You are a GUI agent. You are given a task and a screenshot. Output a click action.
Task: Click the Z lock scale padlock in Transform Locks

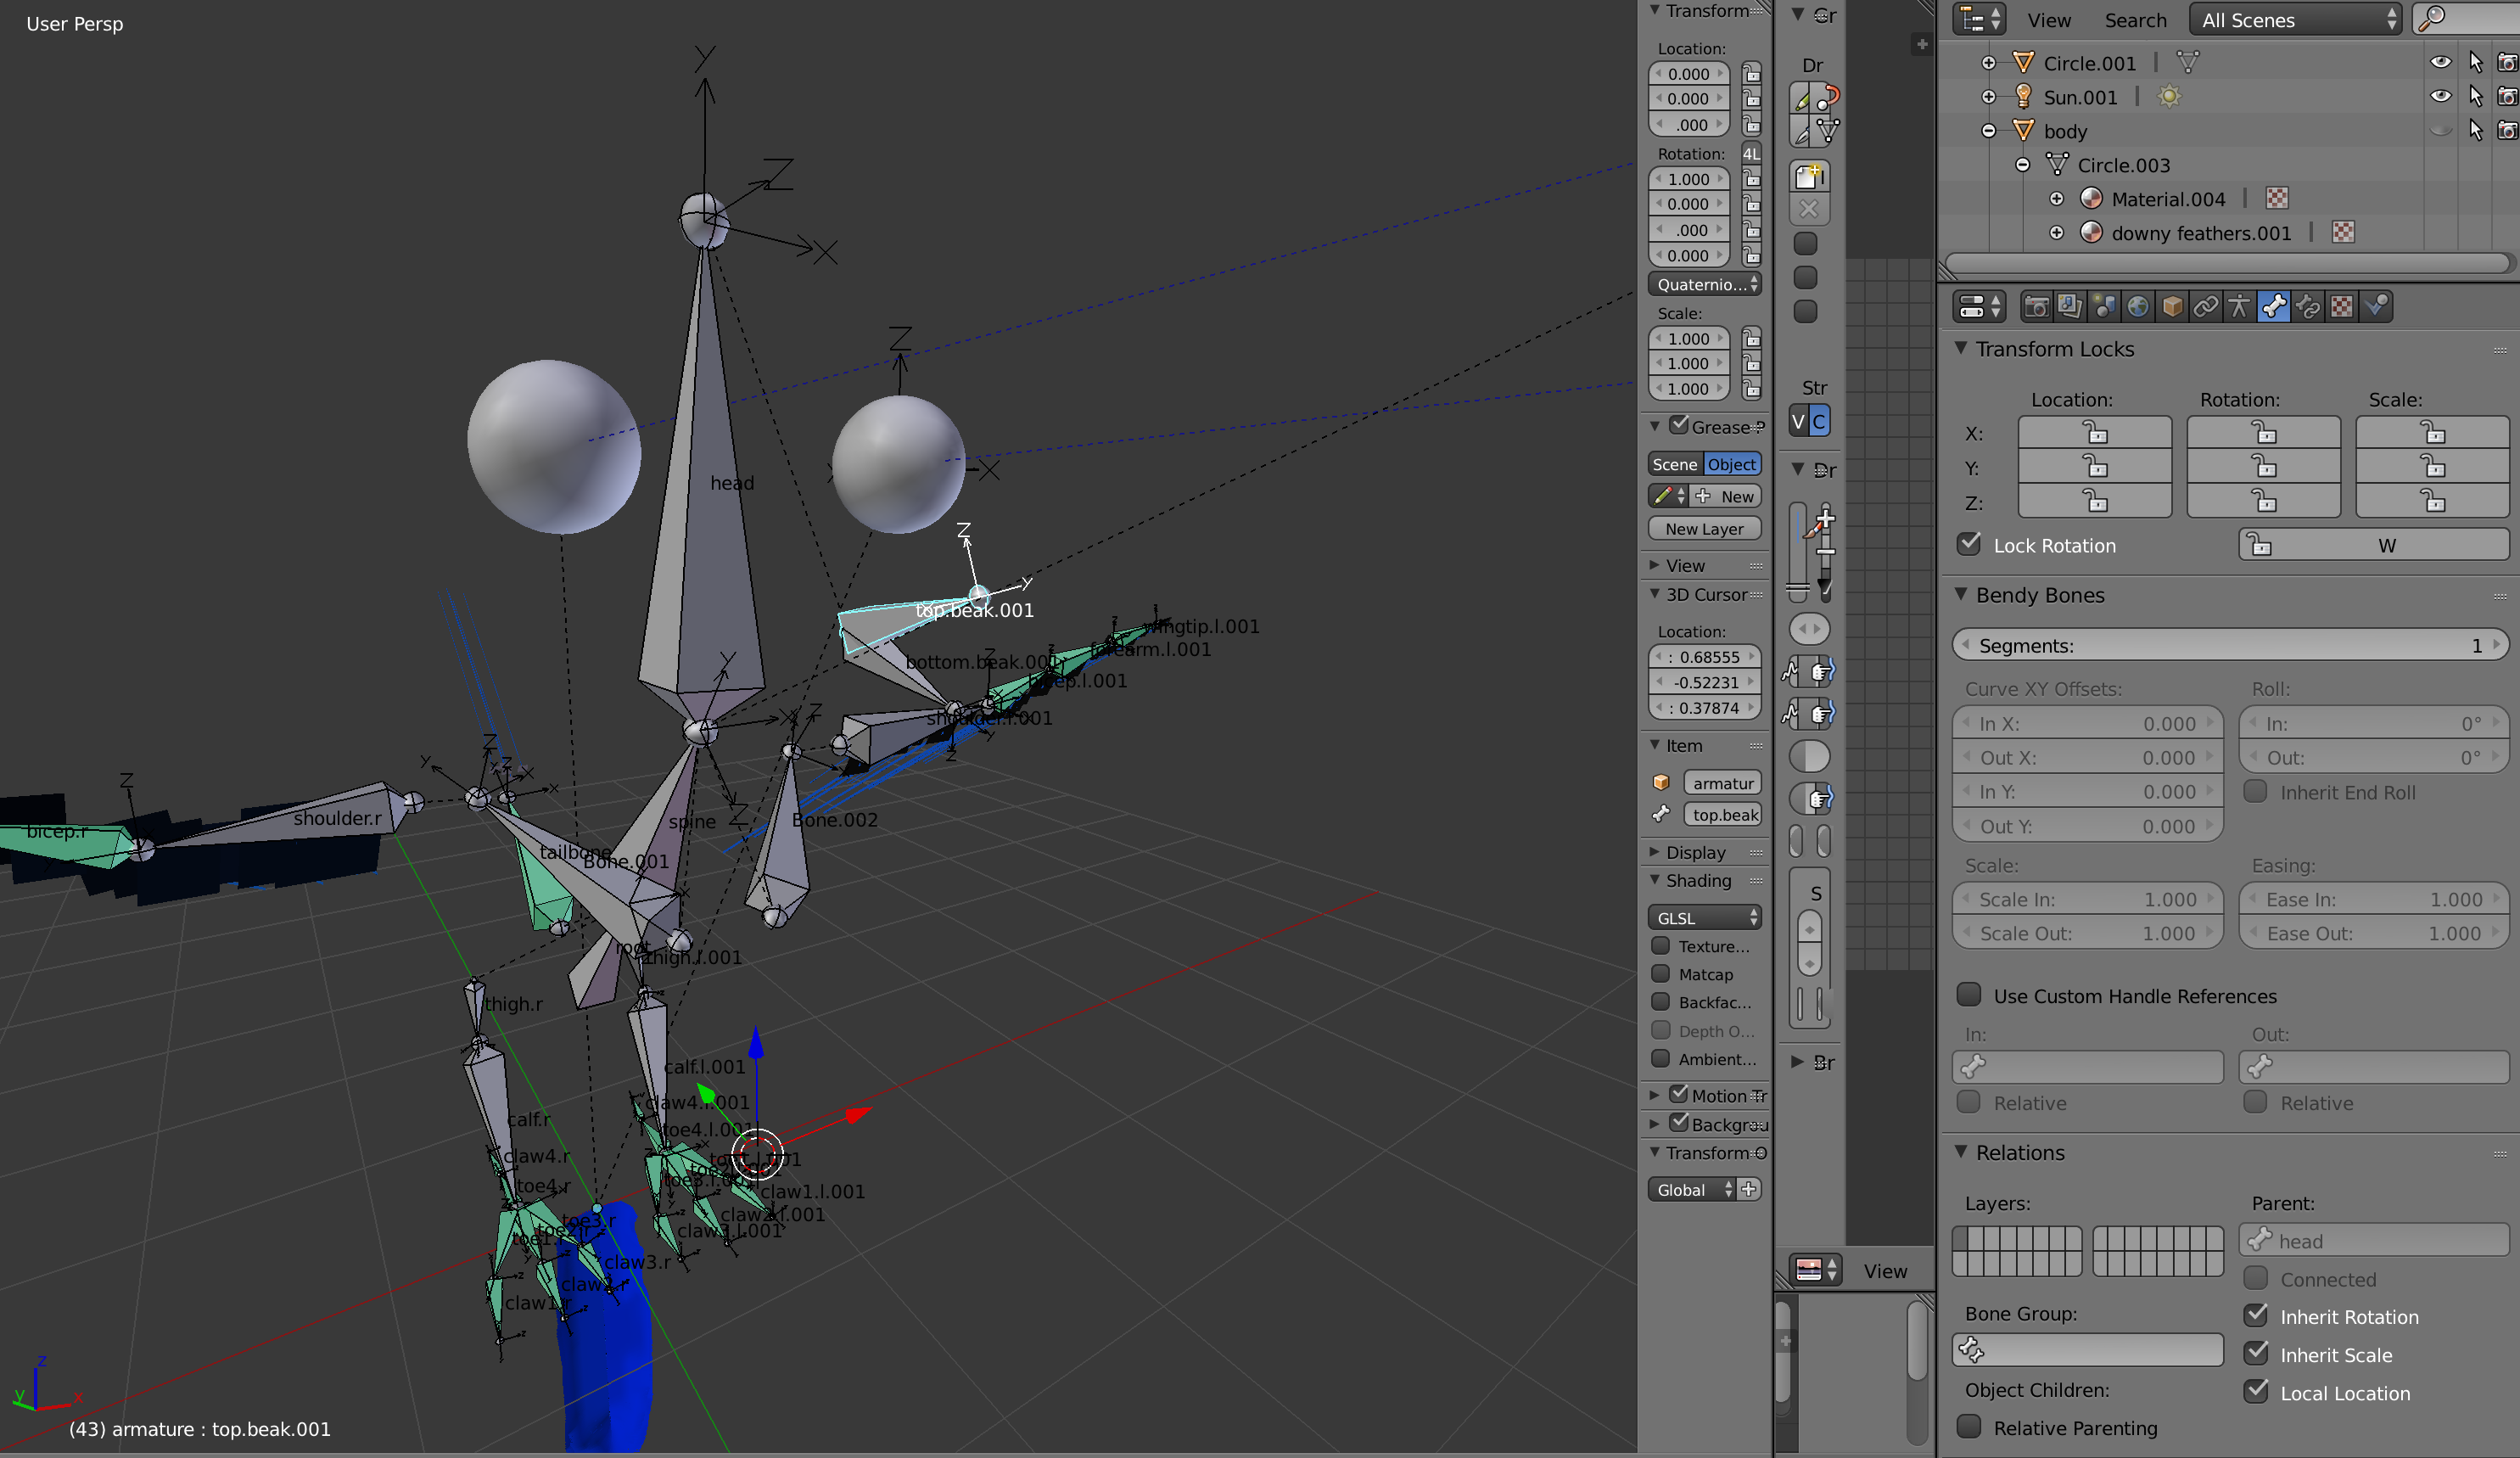coord(2432,501)
